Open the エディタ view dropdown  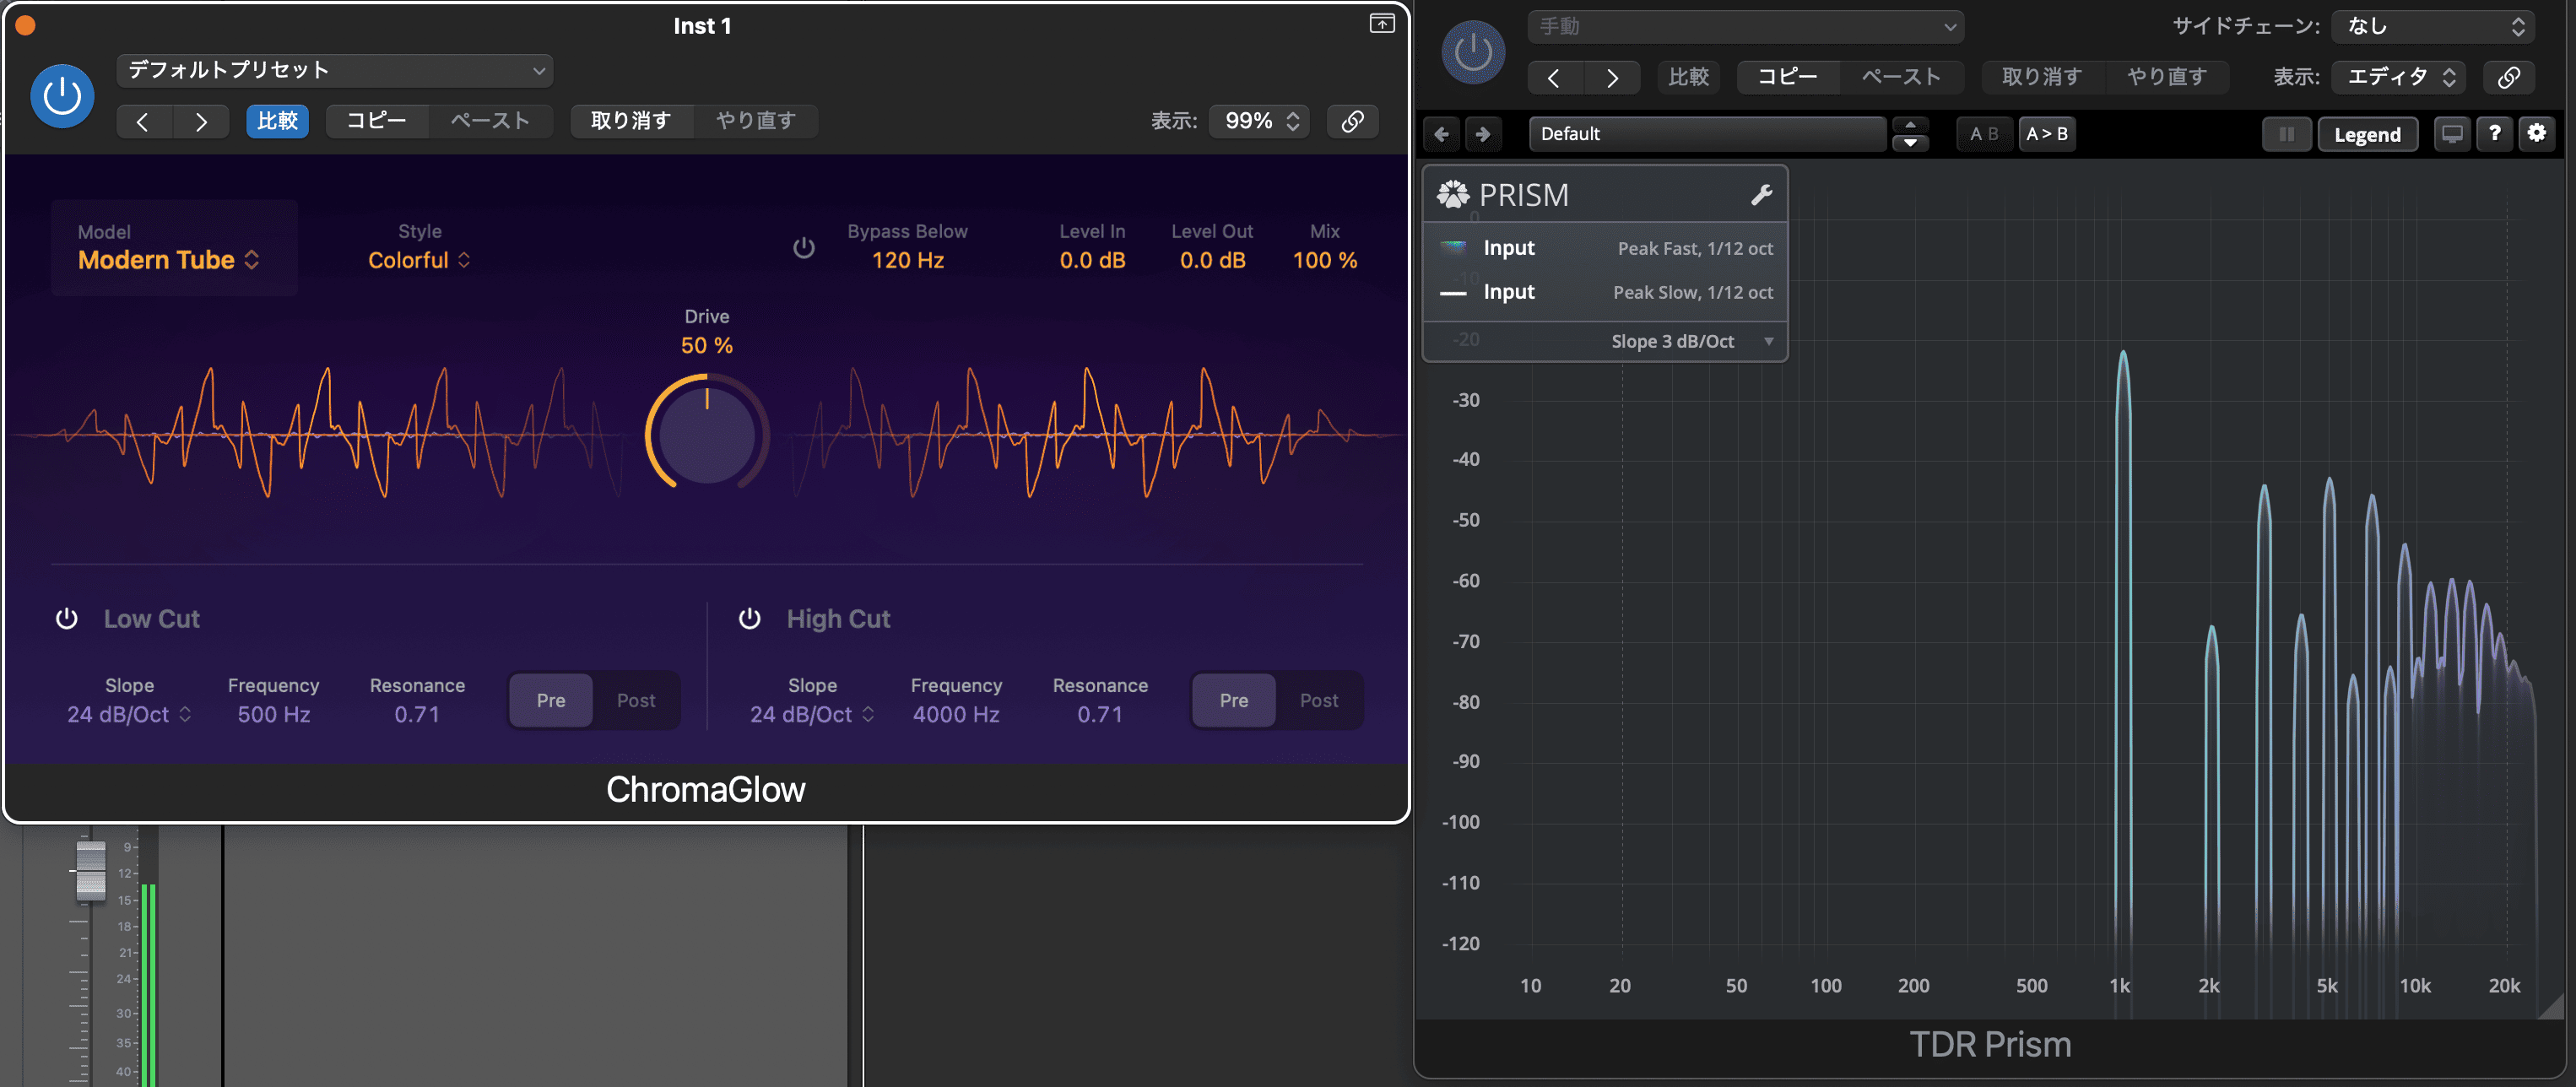[x=2399, y=77]
